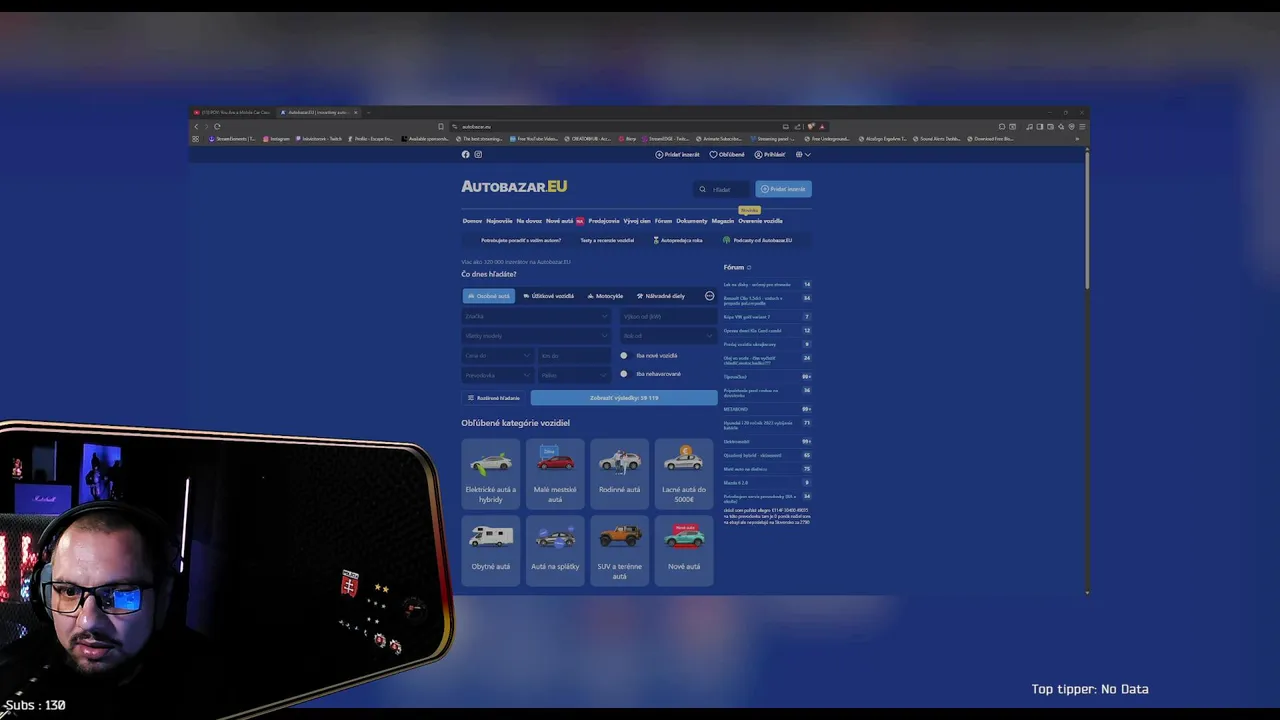Select the Motocykle tab
The height and width of the screenshot is (720, 1280).
click(x=606, y=296)
